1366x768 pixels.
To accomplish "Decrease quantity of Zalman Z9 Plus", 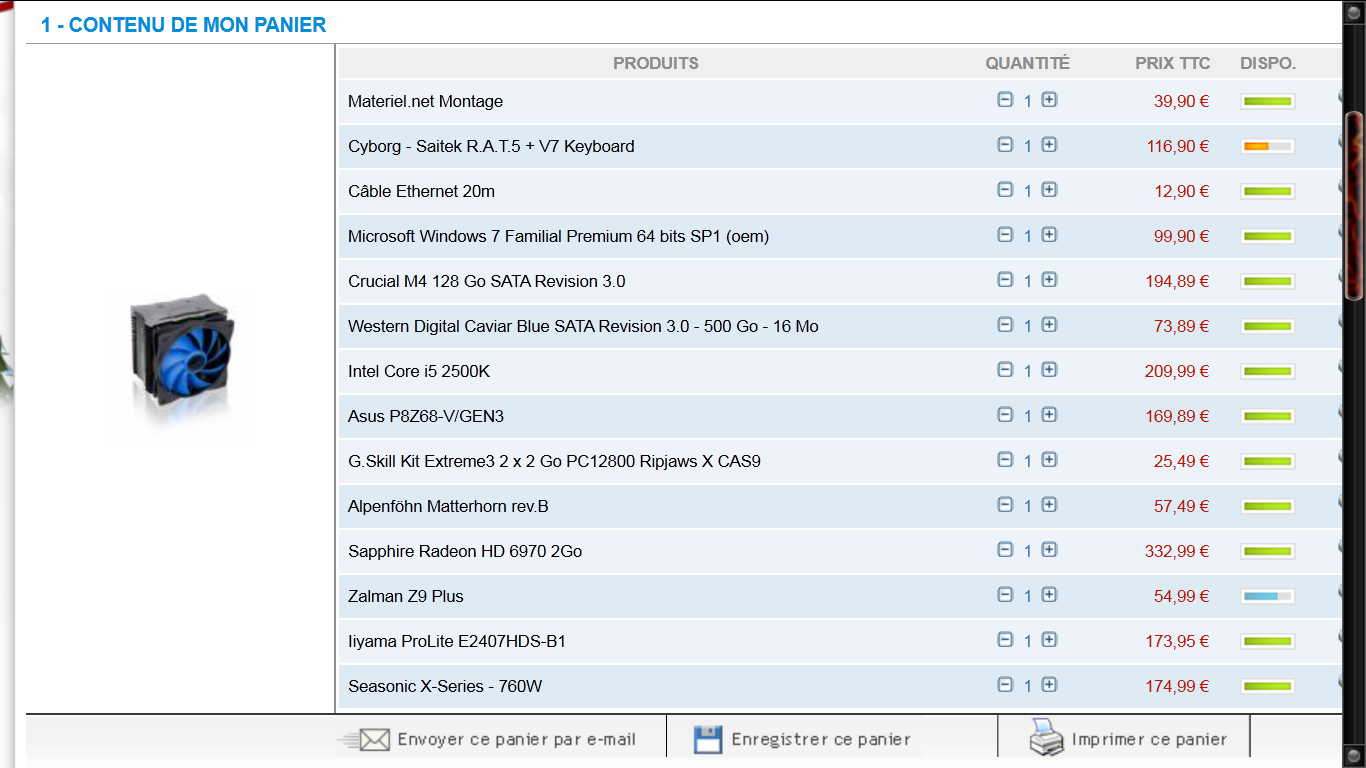I will coord(1005,595).
